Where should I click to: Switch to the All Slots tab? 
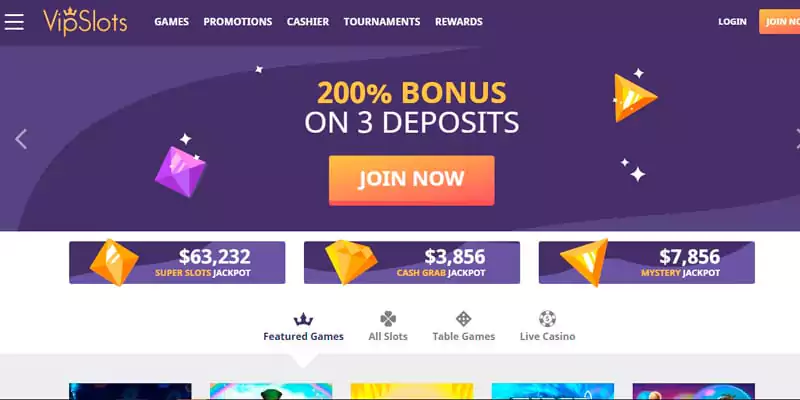click(x=388, y=337)
